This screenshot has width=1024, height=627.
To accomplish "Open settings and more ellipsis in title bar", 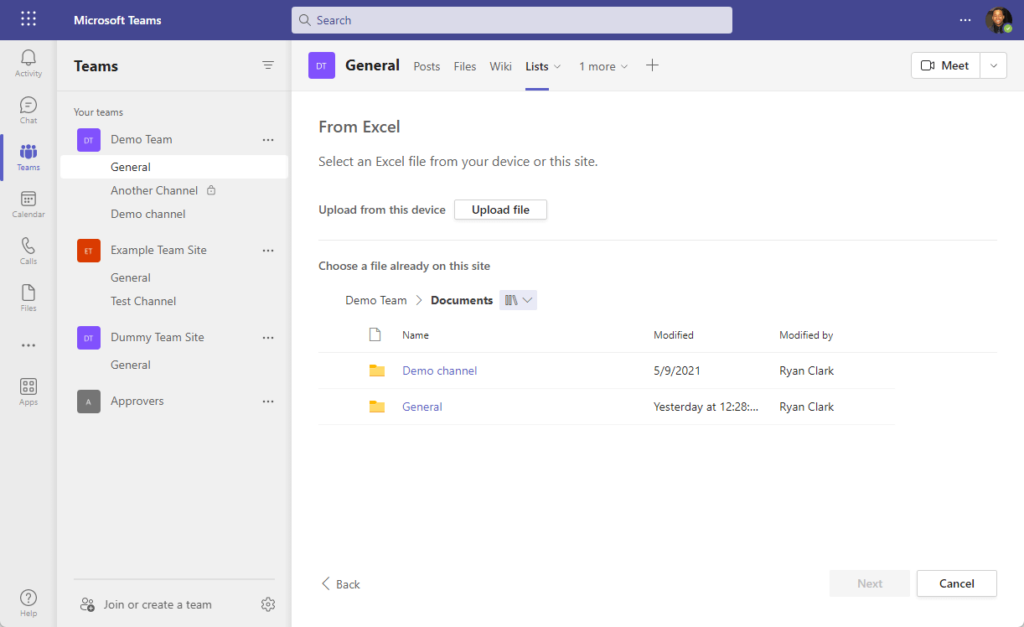I will coord(965,20).
